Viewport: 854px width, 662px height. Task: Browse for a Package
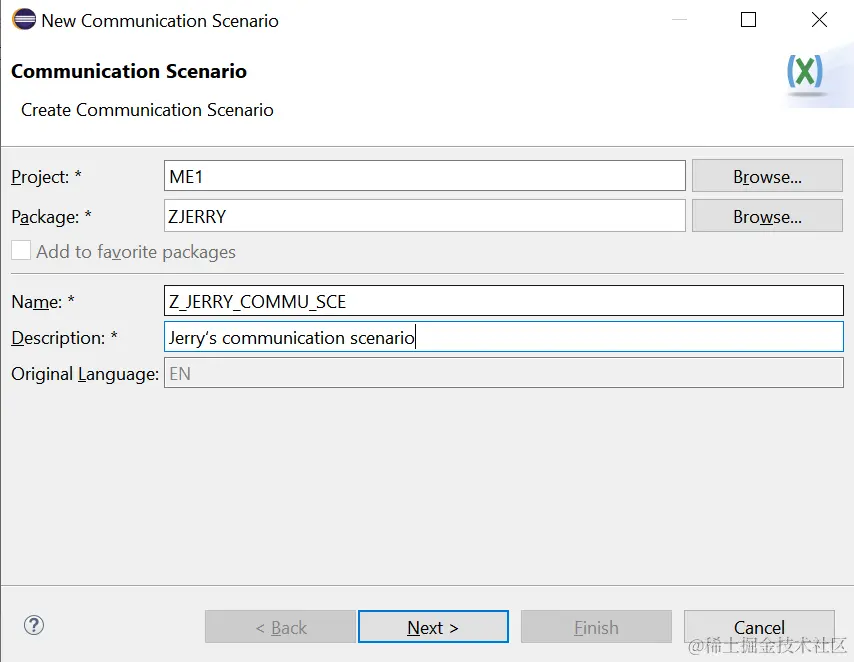click(767, 217)
